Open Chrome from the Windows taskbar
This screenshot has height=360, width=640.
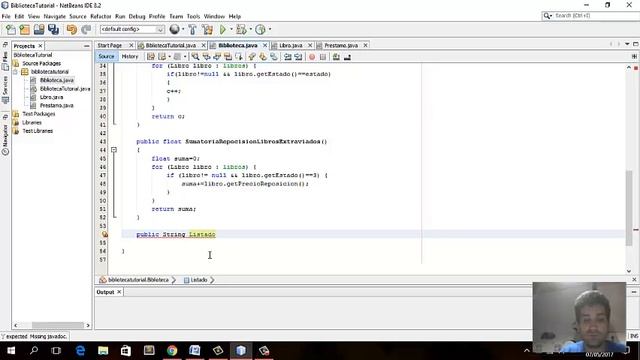172,351
